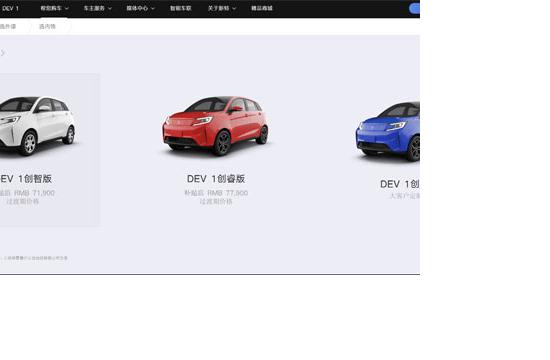Click the DEV 1创睿版 model title
This screenshot has width=550, height=360.
click(216, 179)
